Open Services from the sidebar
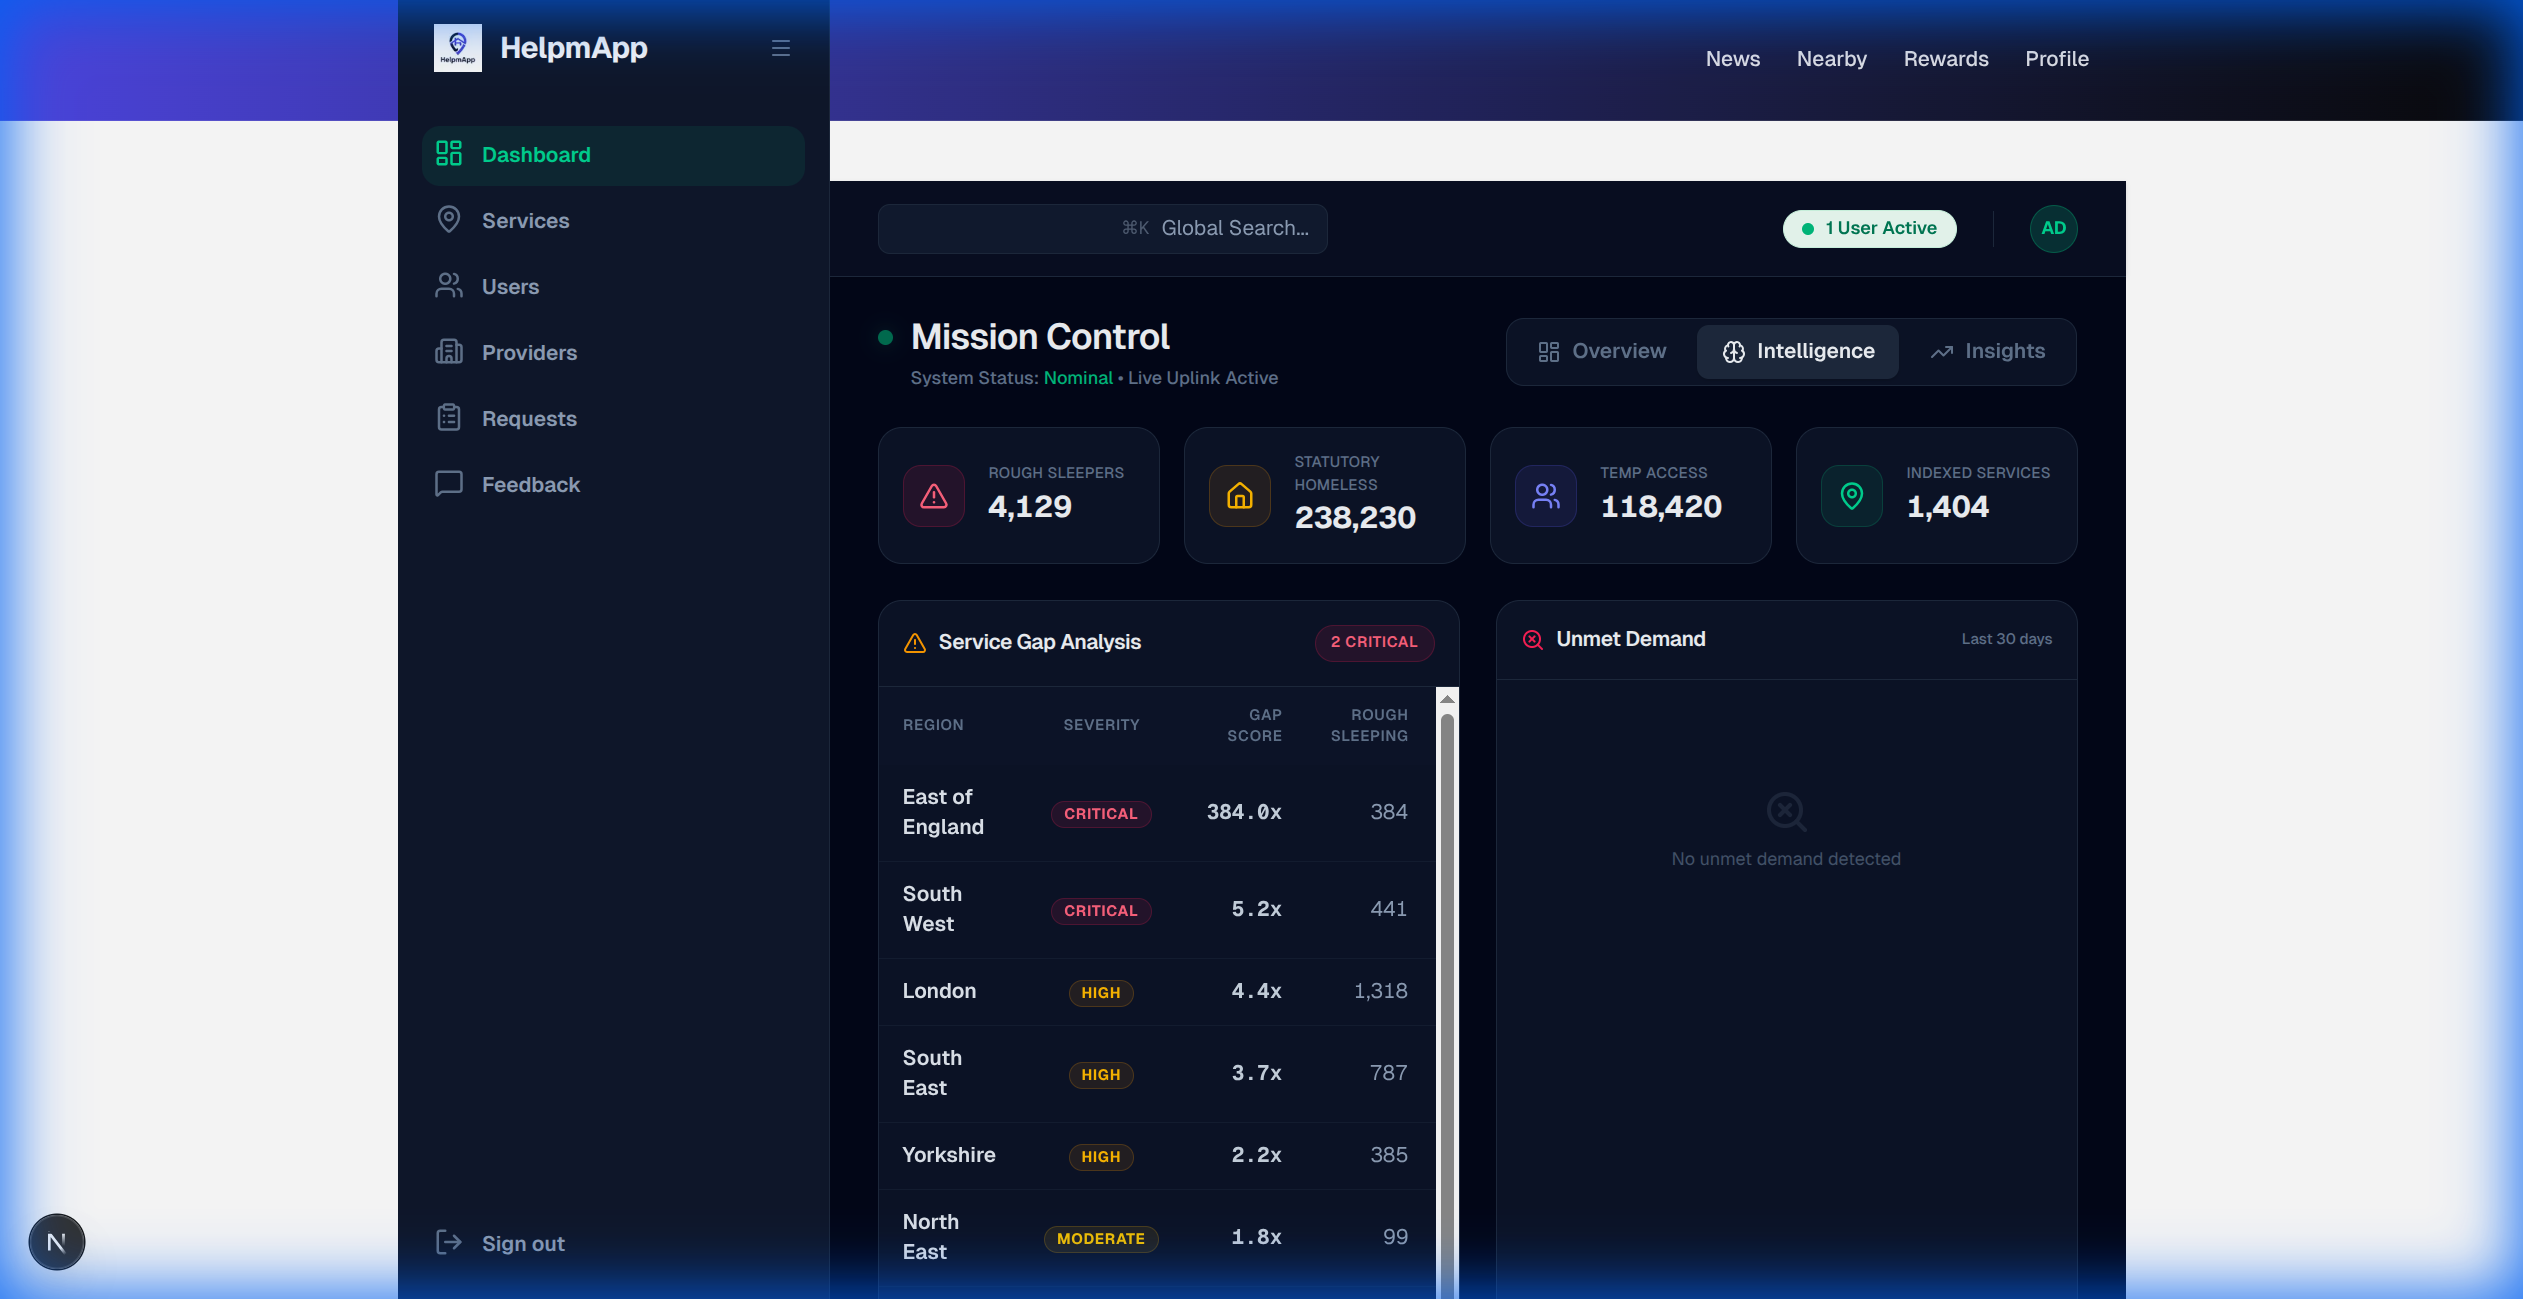 [x=525, y=221]
